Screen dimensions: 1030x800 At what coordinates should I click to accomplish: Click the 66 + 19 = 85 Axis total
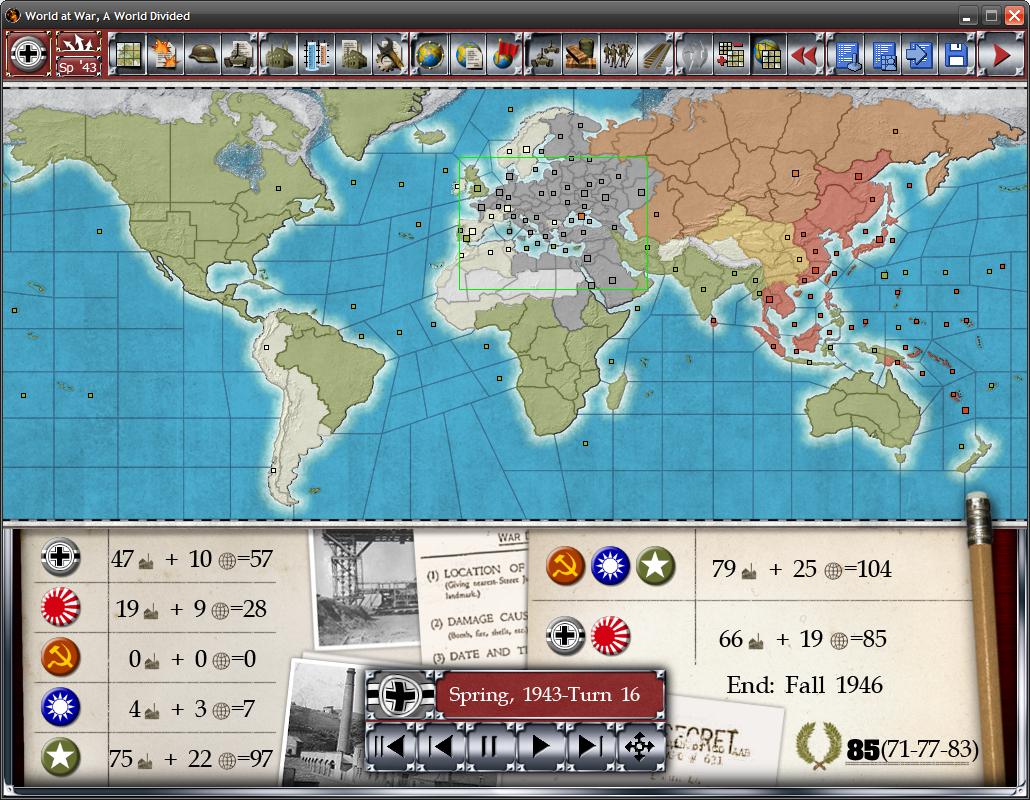click(x=803, y=638)
